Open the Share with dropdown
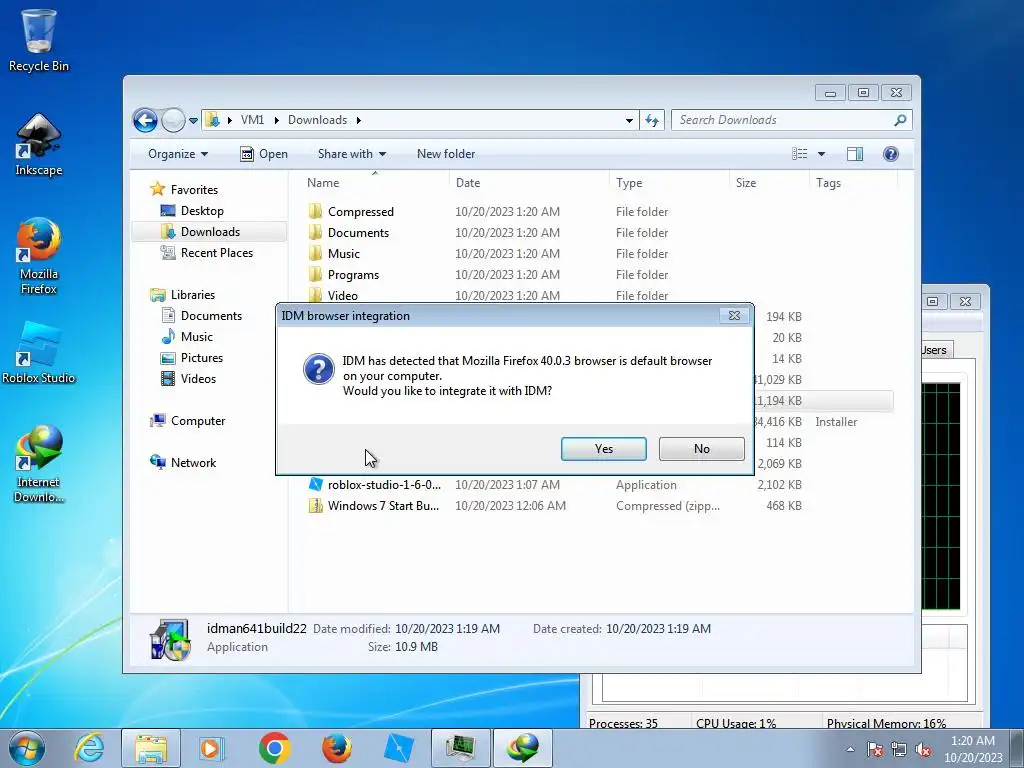Screen dimensions: 1024x768 click(x=351, y=154)
